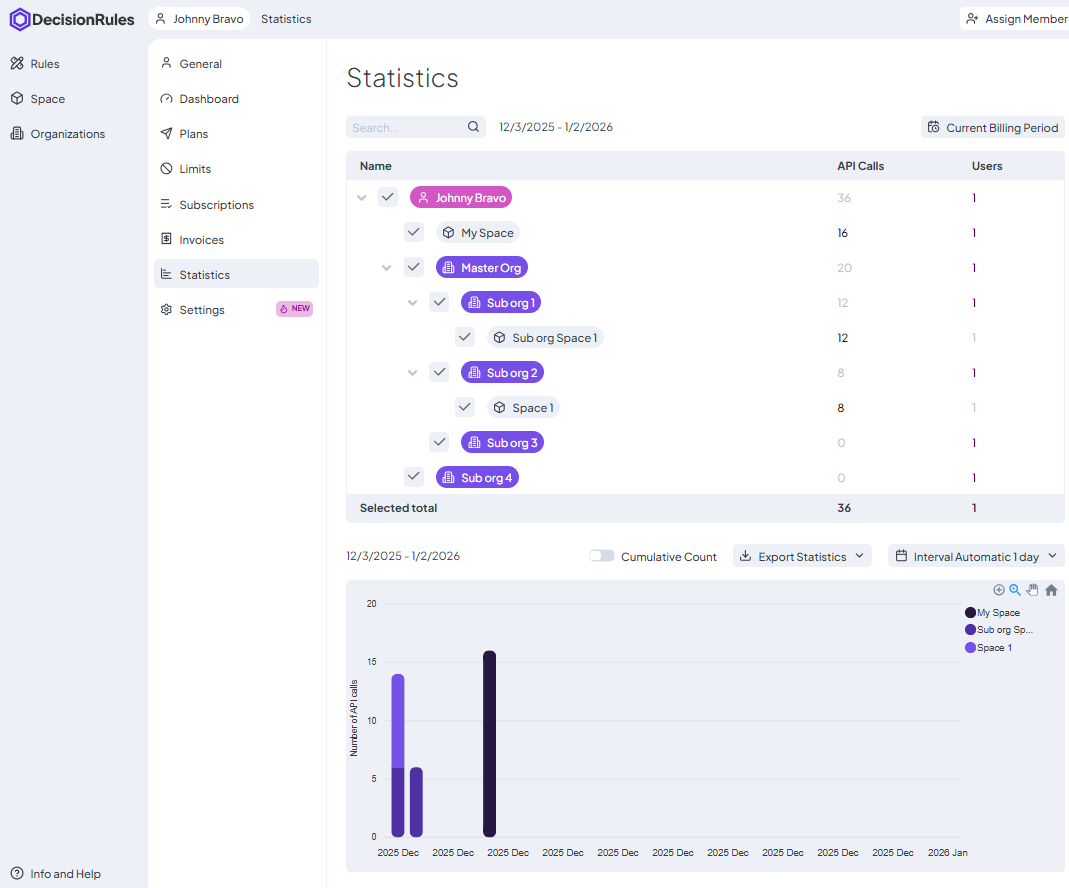
Task: Open Organizations in the left navigation
Action: [67, 134]
